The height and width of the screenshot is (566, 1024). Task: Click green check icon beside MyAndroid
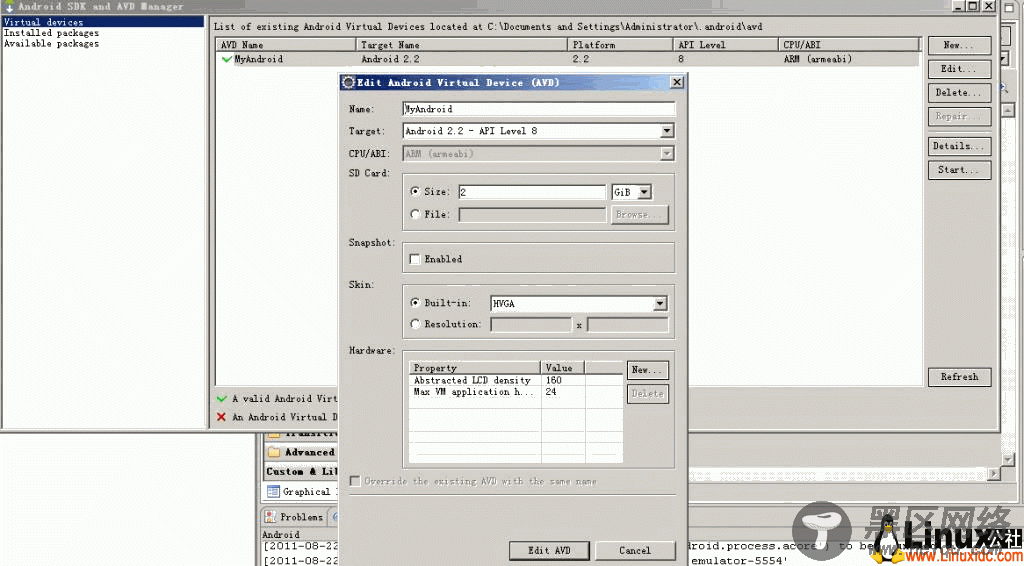pos(227,59)
